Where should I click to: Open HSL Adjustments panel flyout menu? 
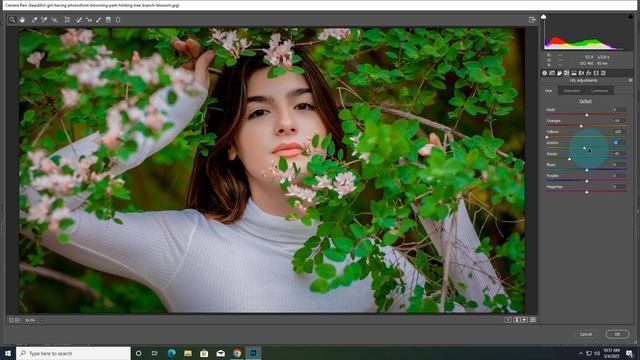tap(630, 80)
